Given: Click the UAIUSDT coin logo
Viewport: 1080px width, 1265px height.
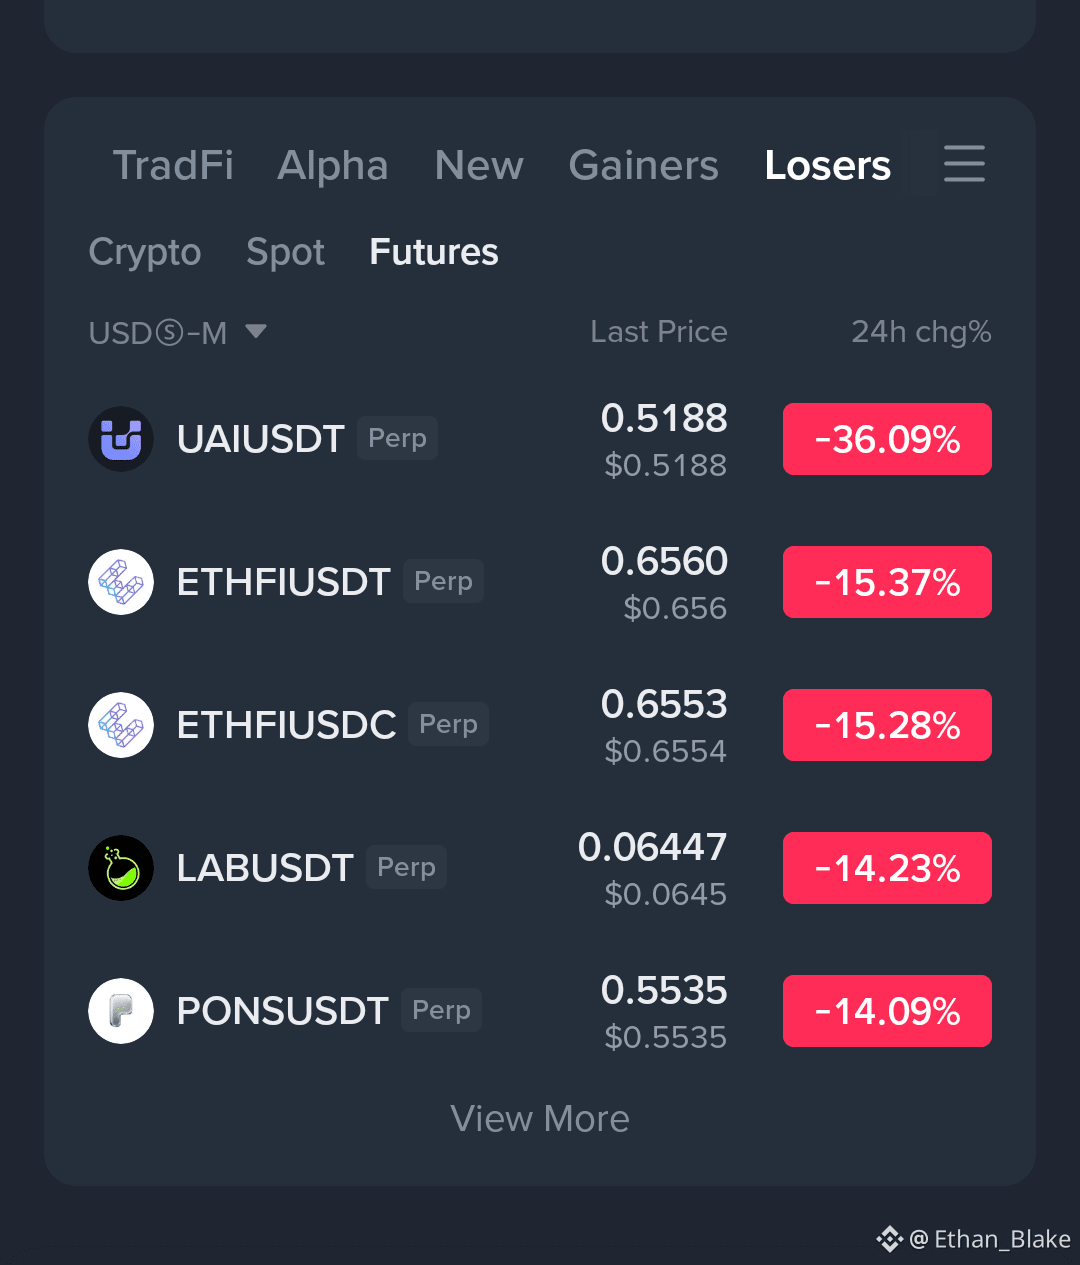Looking at the screenshot, I should (x=121, y=439).
